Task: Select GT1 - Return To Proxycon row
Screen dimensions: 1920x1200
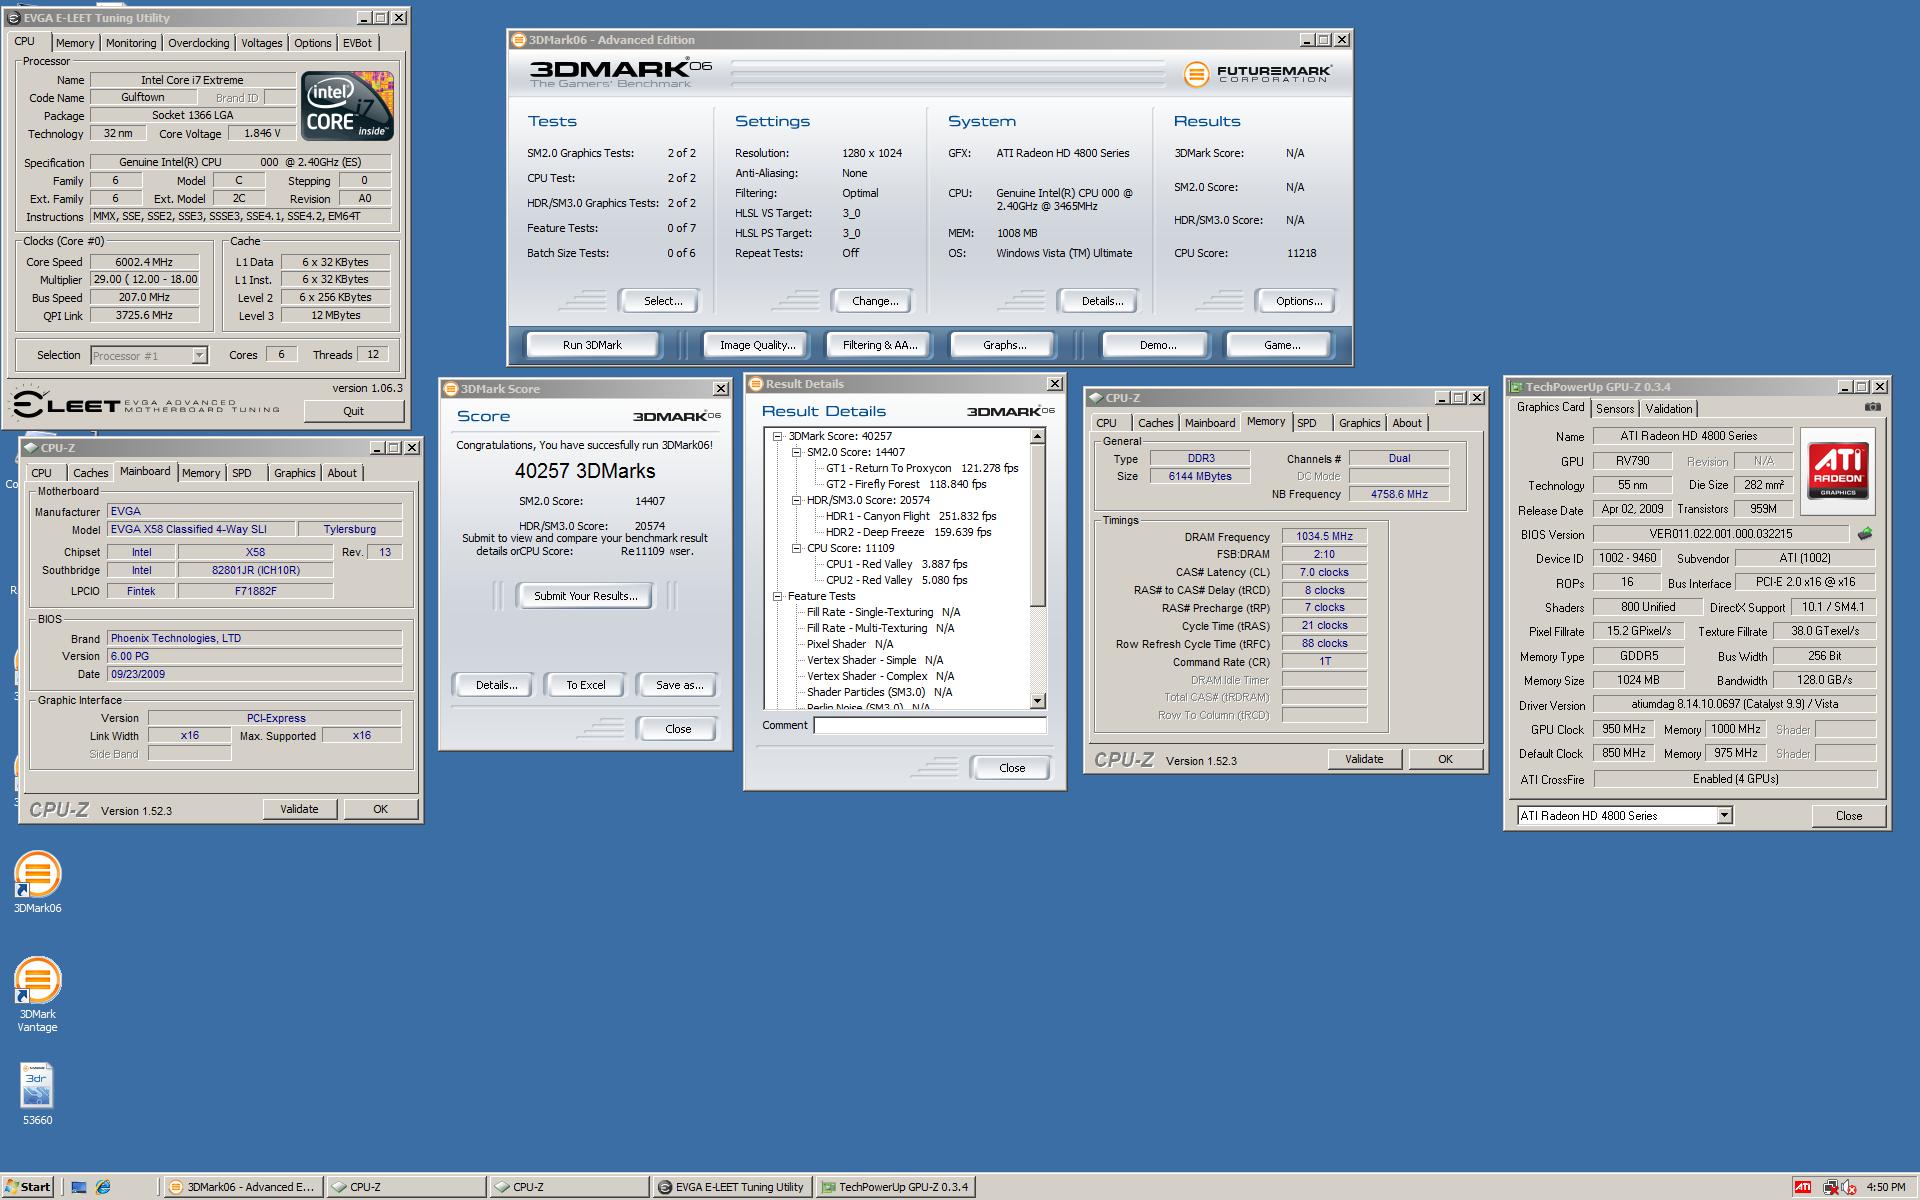Action: click(922, 468)
